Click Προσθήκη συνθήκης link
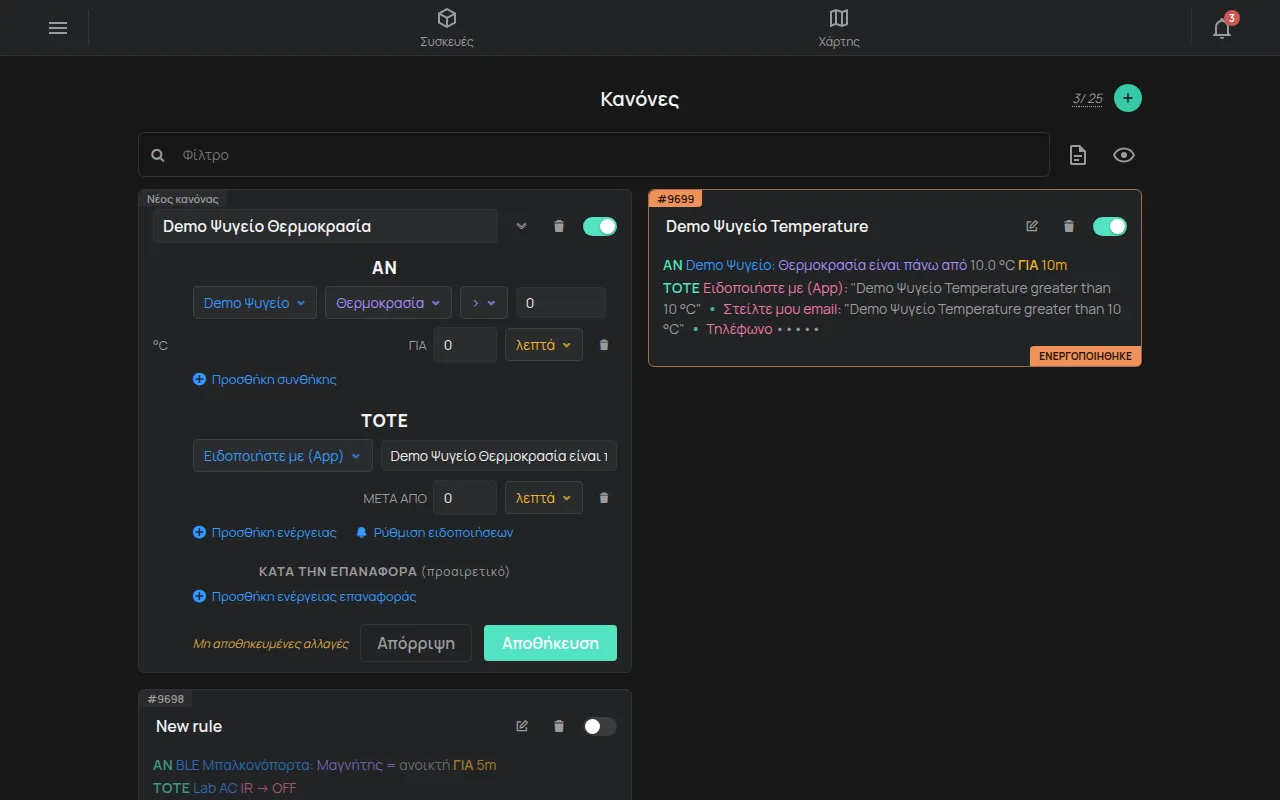This screenshot has height=800, width=1280. [265, 380]
